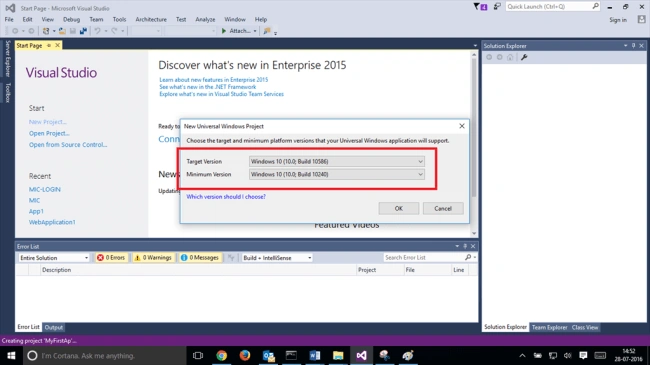
Task: Expand the Attach button dropdown arrow
Action: 255,31
